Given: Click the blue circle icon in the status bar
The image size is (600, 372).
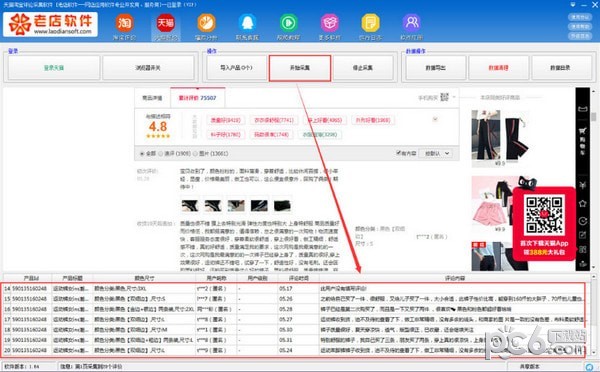Looking at the screenshot, I should coord(590,367).
